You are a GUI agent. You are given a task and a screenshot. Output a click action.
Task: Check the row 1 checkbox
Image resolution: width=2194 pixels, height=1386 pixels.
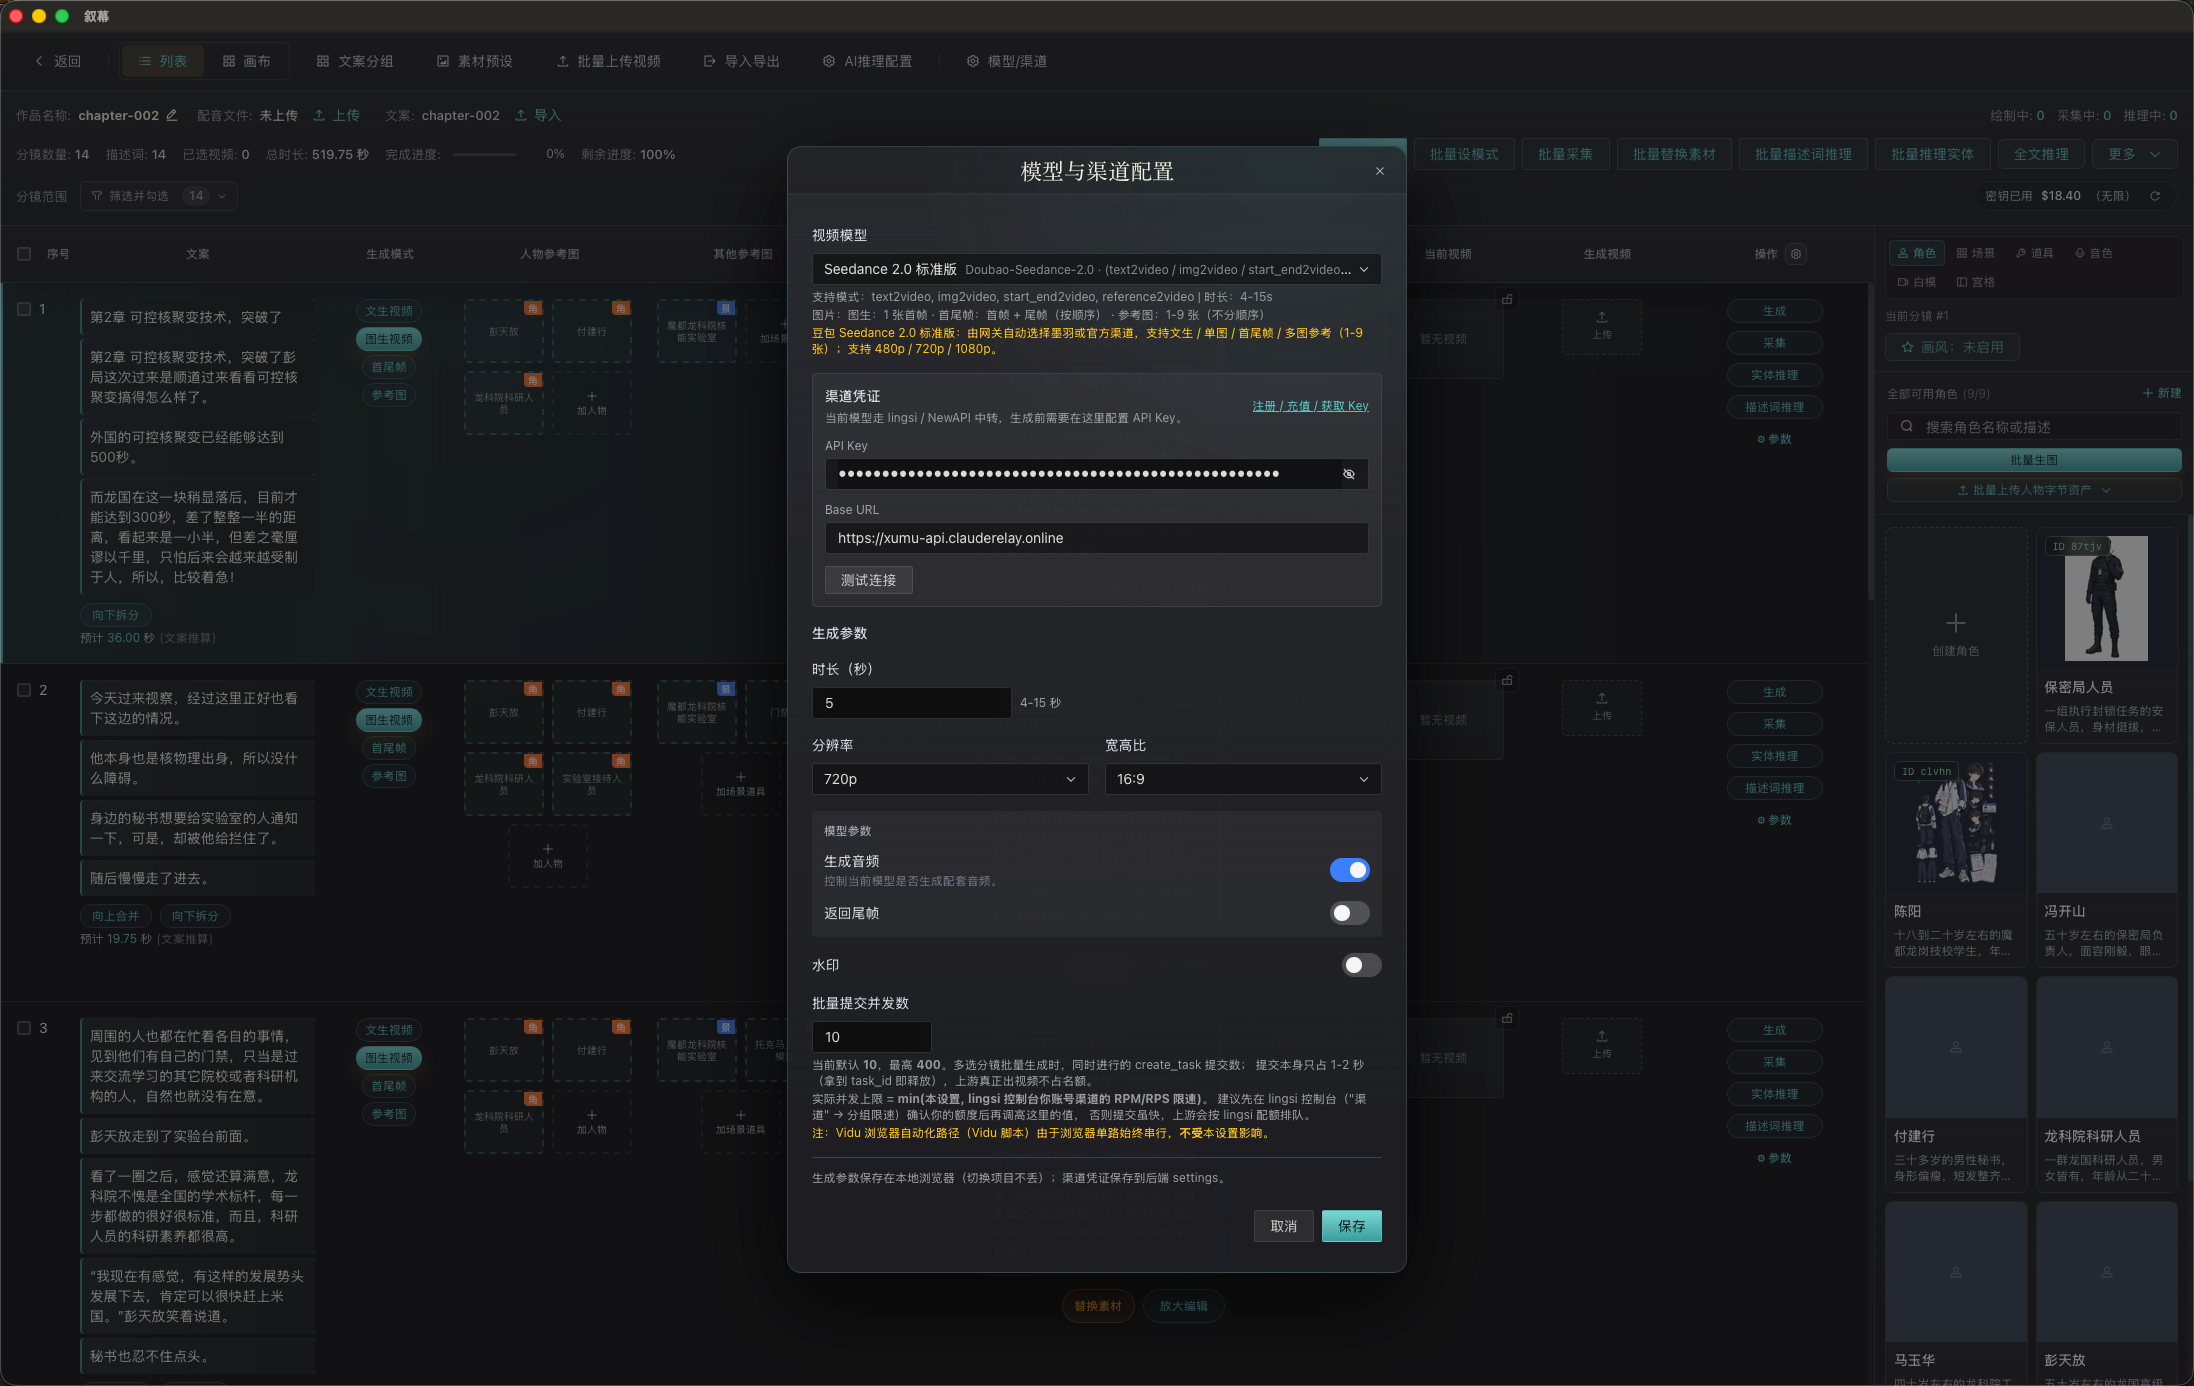click(x=24, y=309)
